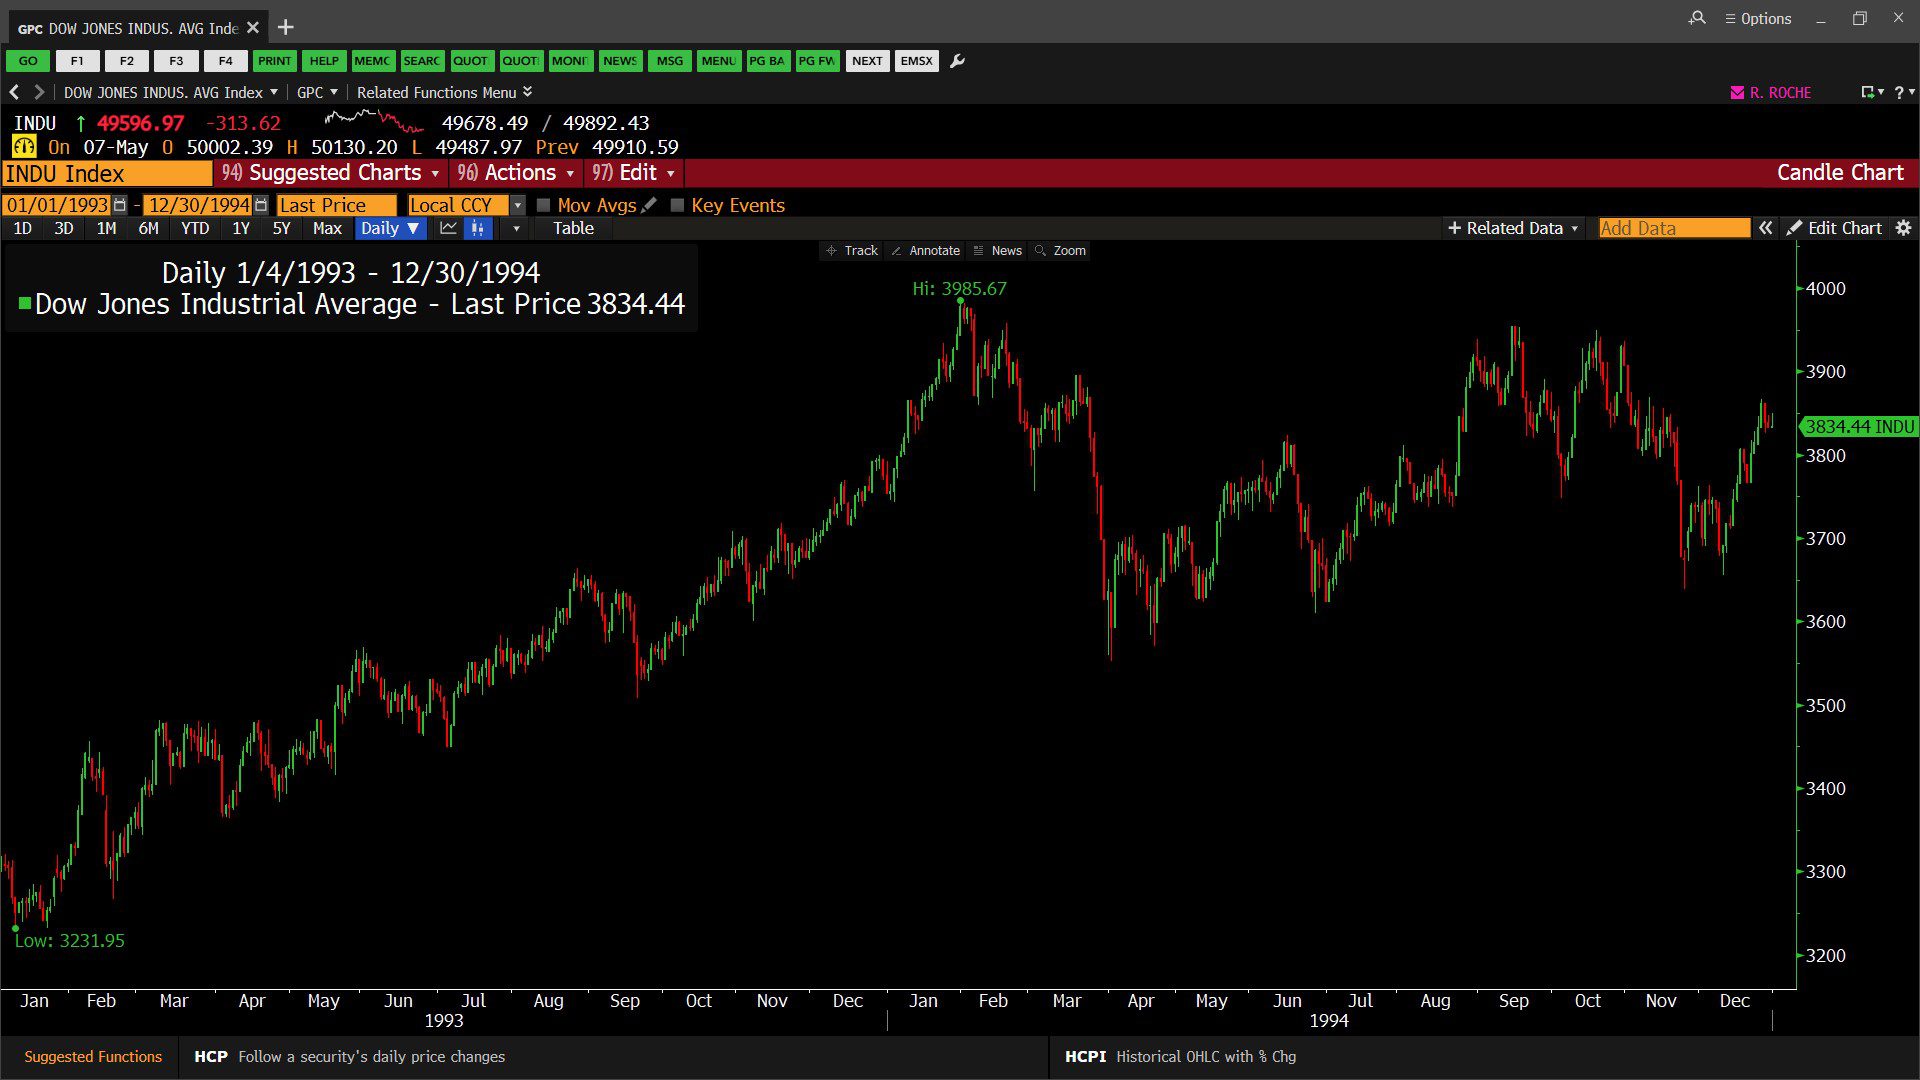The image size is (1920, 1080).
Task: Click the HELP key
Action: click(x=324, y=61)
